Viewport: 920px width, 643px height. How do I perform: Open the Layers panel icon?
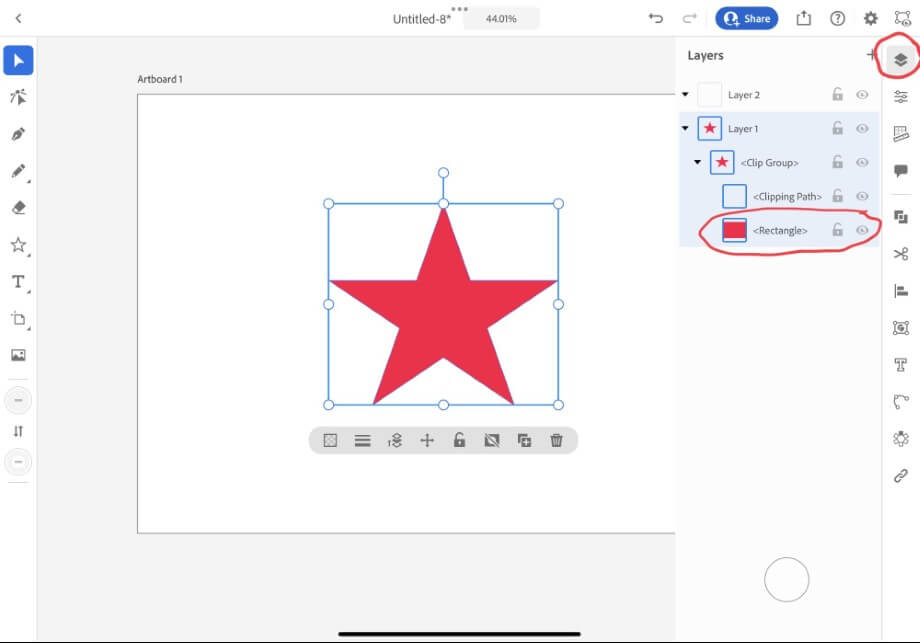(901, 59)
